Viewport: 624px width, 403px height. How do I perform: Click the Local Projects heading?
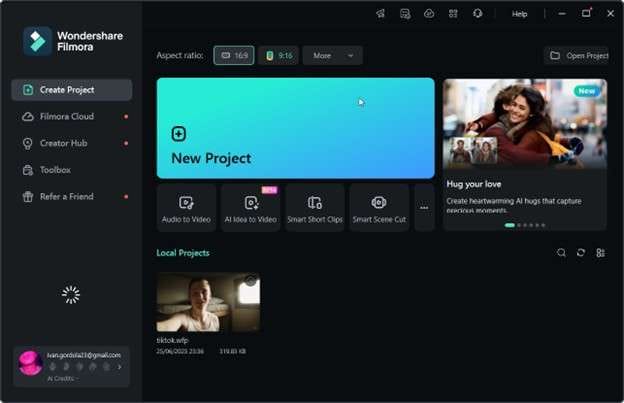click(183, 253)
